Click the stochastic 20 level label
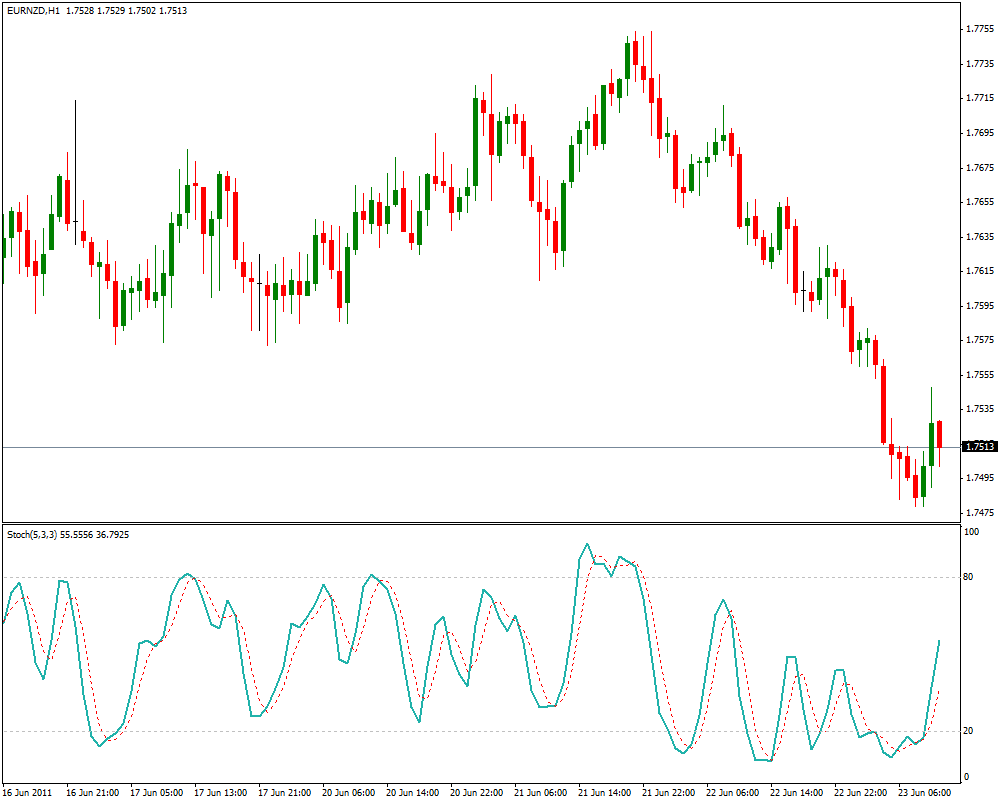This screenshot has width=1000, height=798. pyautogui.click(x=968, y=731)
